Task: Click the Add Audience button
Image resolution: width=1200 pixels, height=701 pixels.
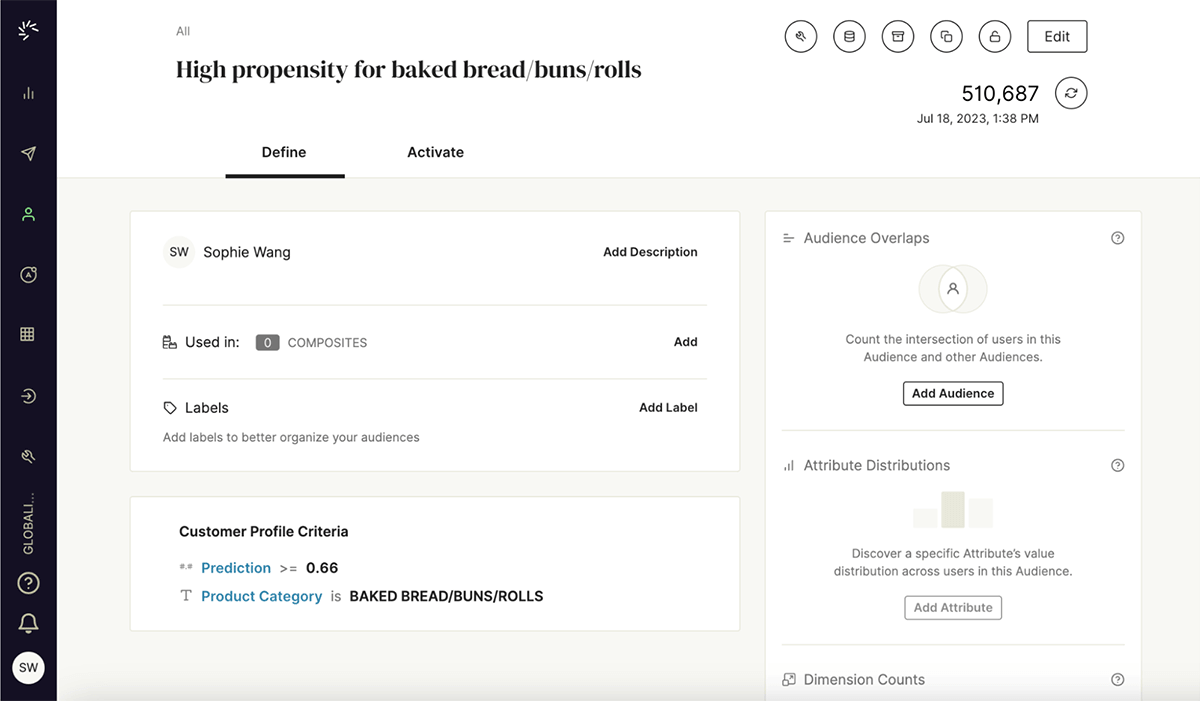Action: pyautogui.click(x=953, y=393)
